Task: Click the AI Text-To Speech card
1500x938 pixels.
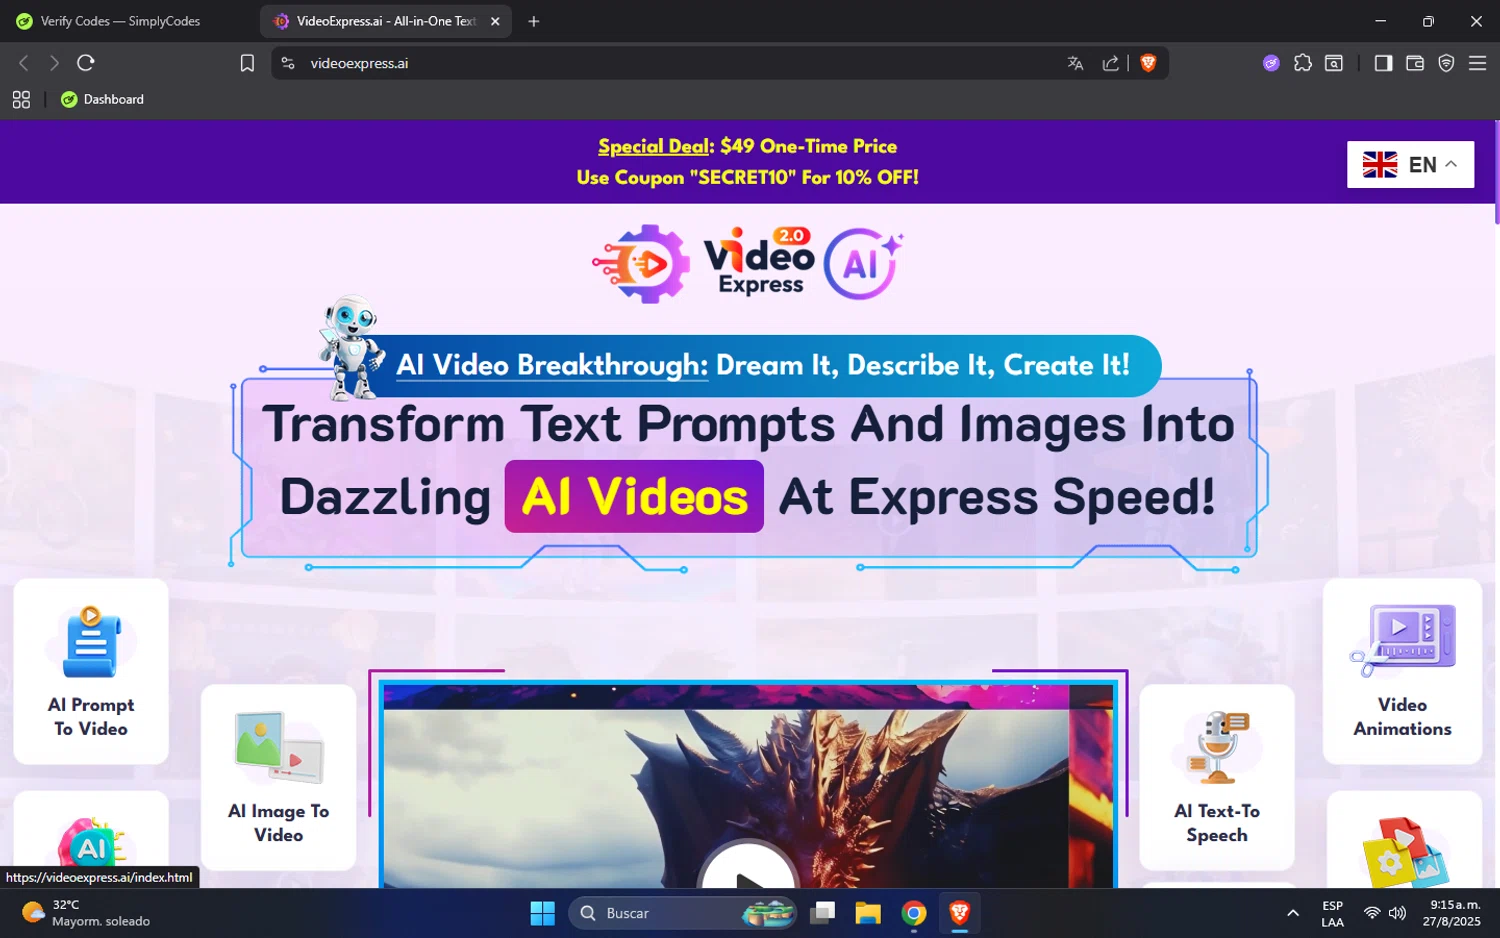Action: (1217, 777)
